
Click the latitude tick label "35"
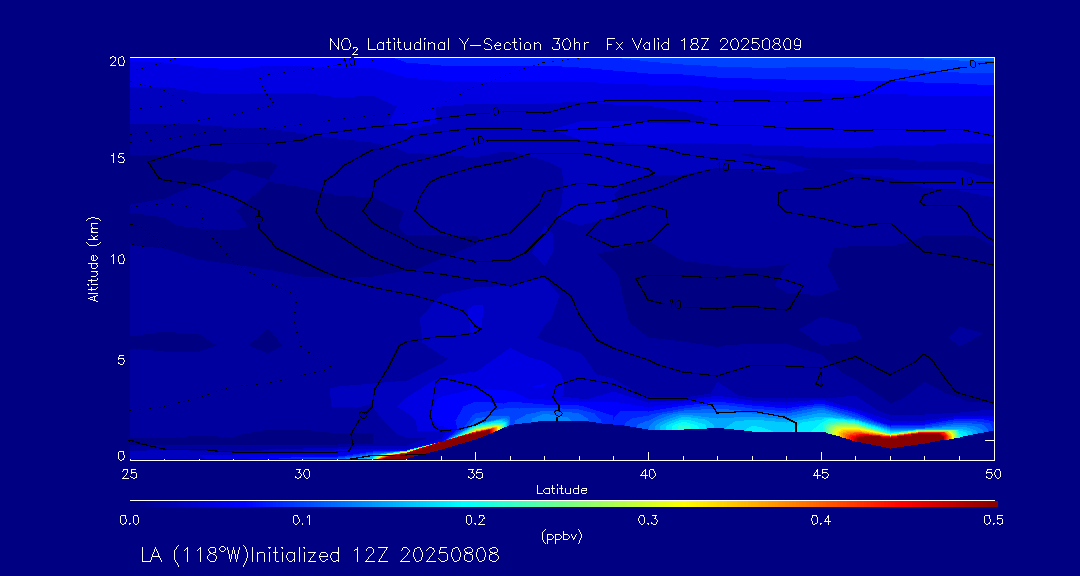pyautogui.click(x=475, y=474)
